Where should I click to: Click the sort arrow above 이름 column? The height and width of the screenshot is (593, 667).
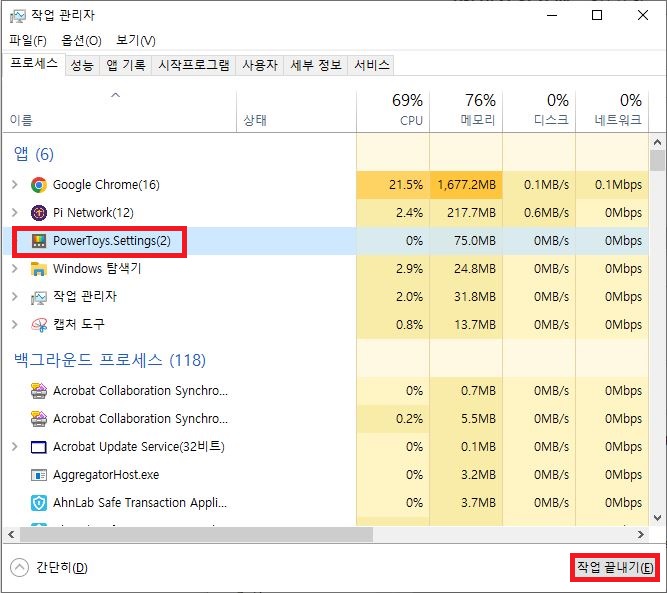pyautogui.click(x=115, y=95)
